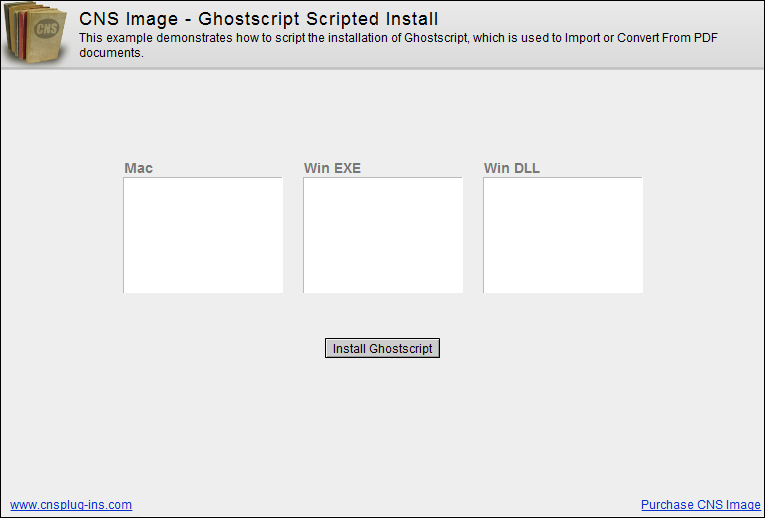Image resolution: width=765 pixels, height=518 pixels.
Task: Open the www.cnsplug-ins.com link
Action: 71,505
